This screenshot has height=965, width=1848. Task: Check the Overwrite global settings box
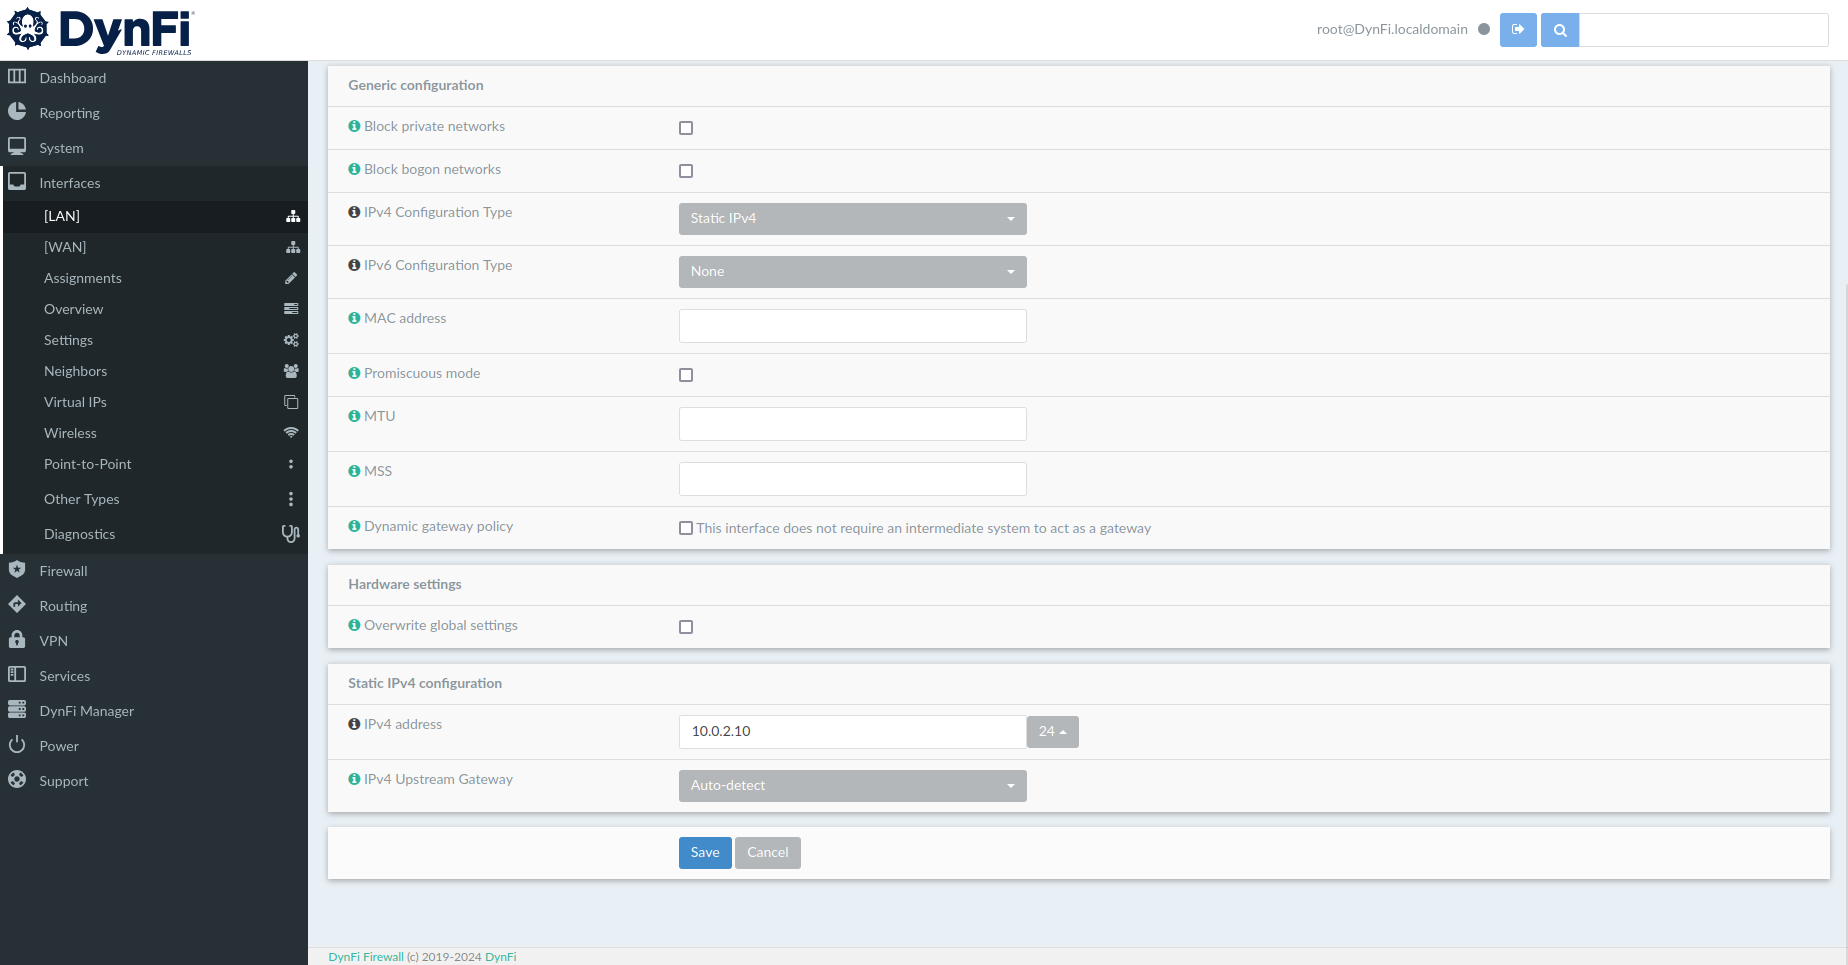pos(686,627)
